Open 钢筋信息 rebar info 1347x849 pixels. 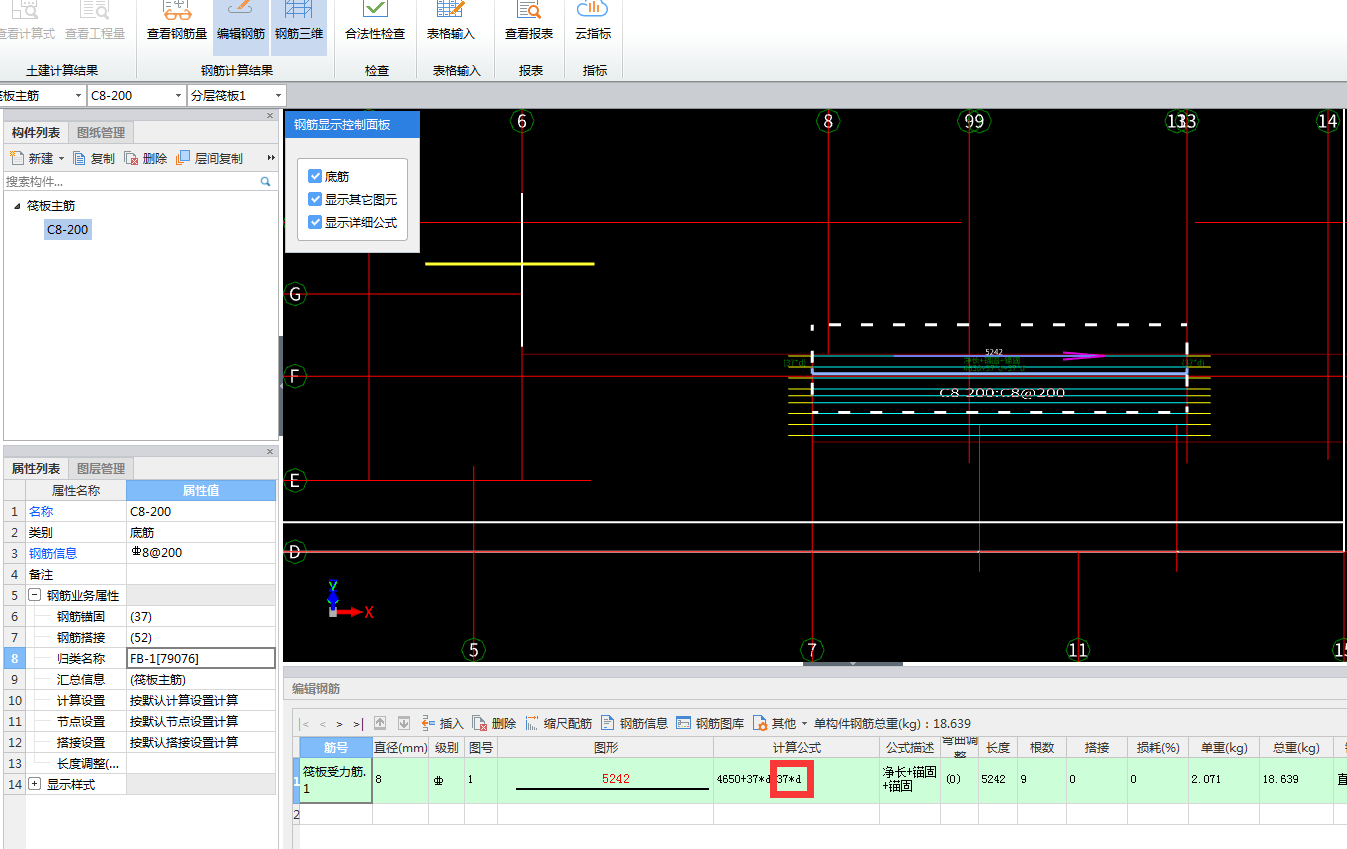(634, 723)
